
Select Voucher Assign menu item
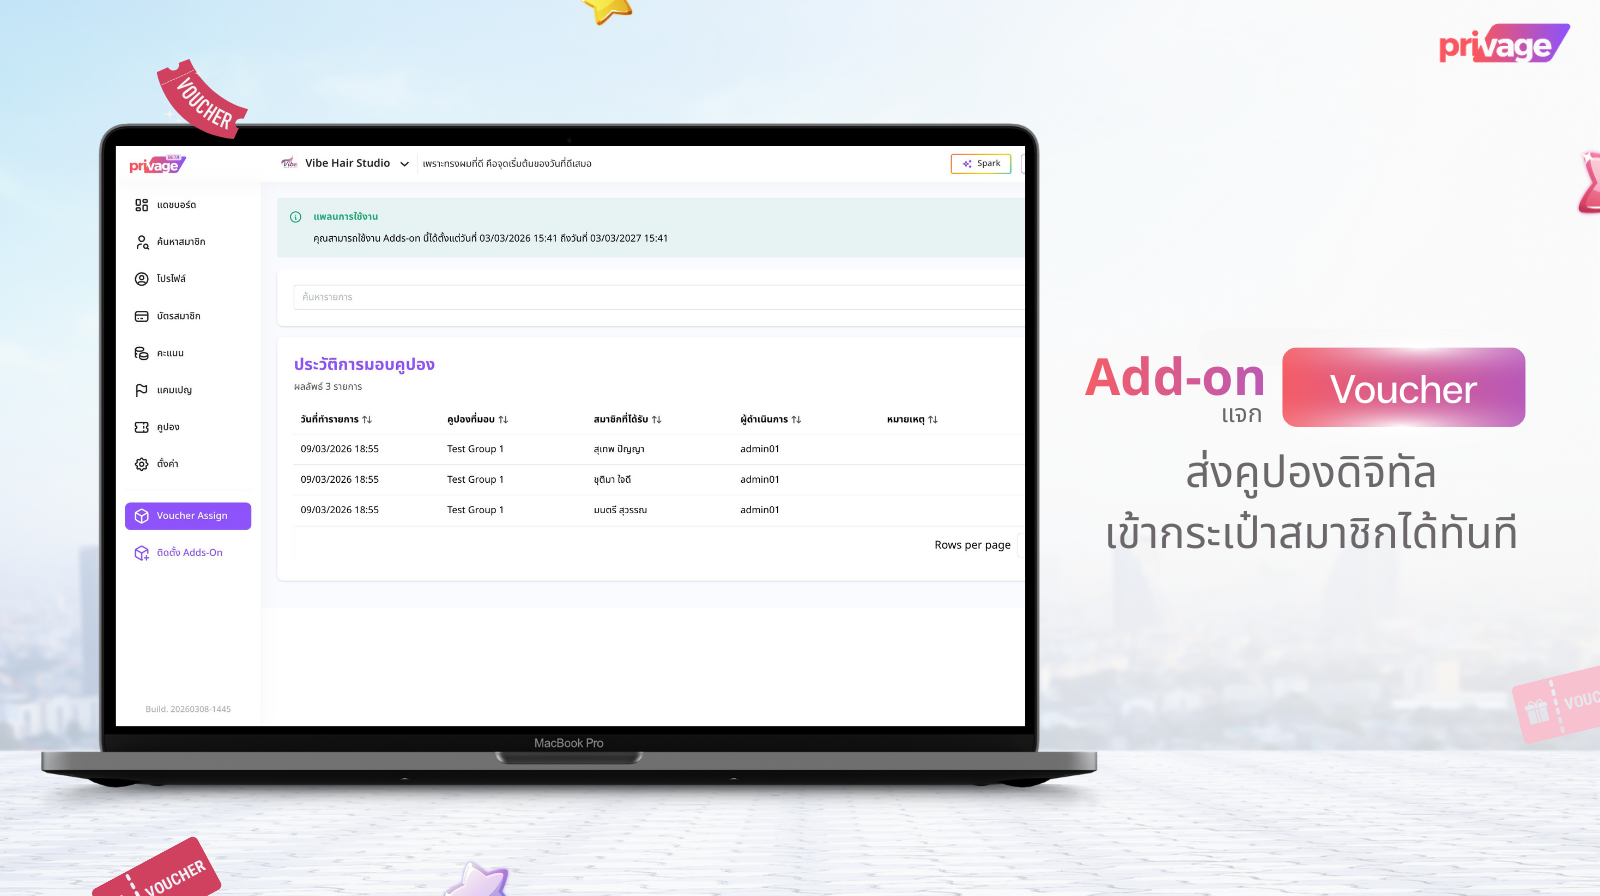(x=188, y=516)
